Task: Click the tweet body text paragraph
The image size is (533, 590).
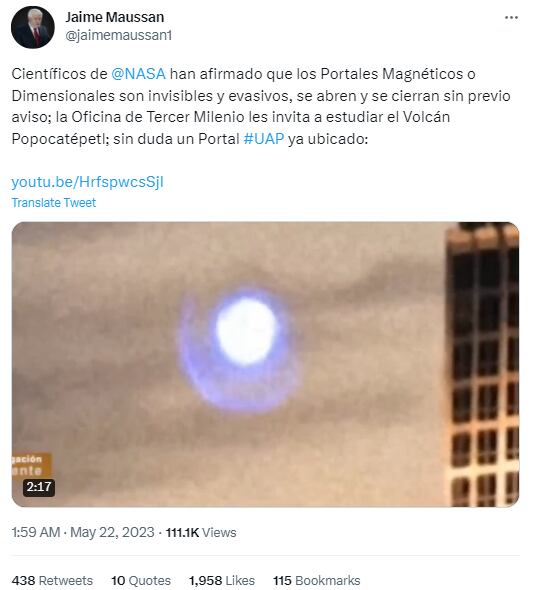Action: point(261,106)
